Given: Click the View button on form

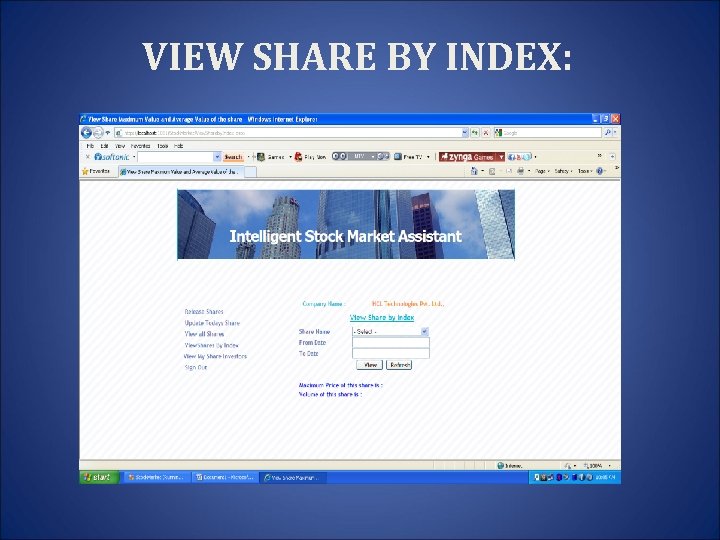Looking at the screenshot, I should click(370, 365).
